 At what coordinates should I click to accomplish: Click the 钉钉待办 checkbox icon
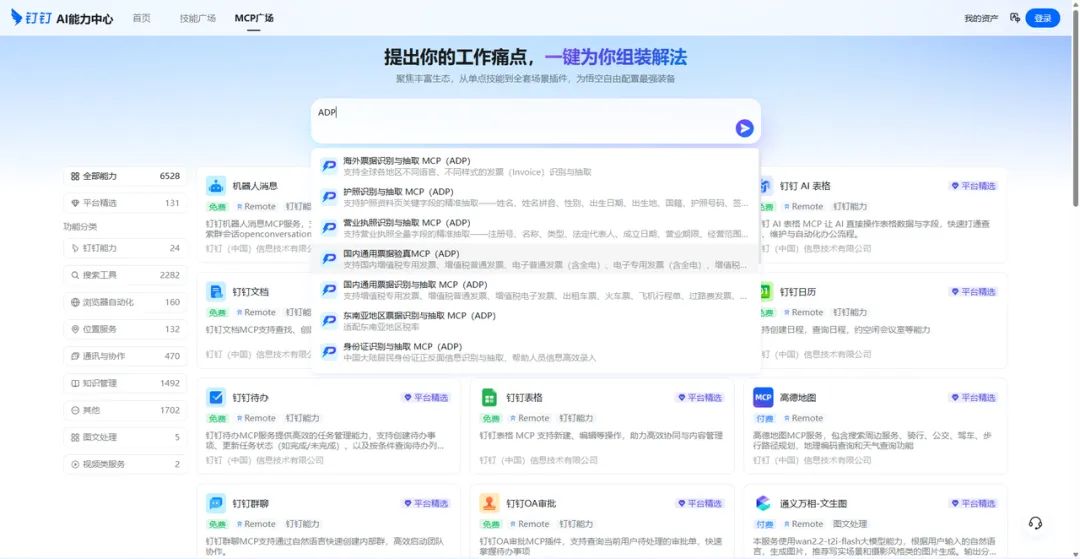coord(216,397)
